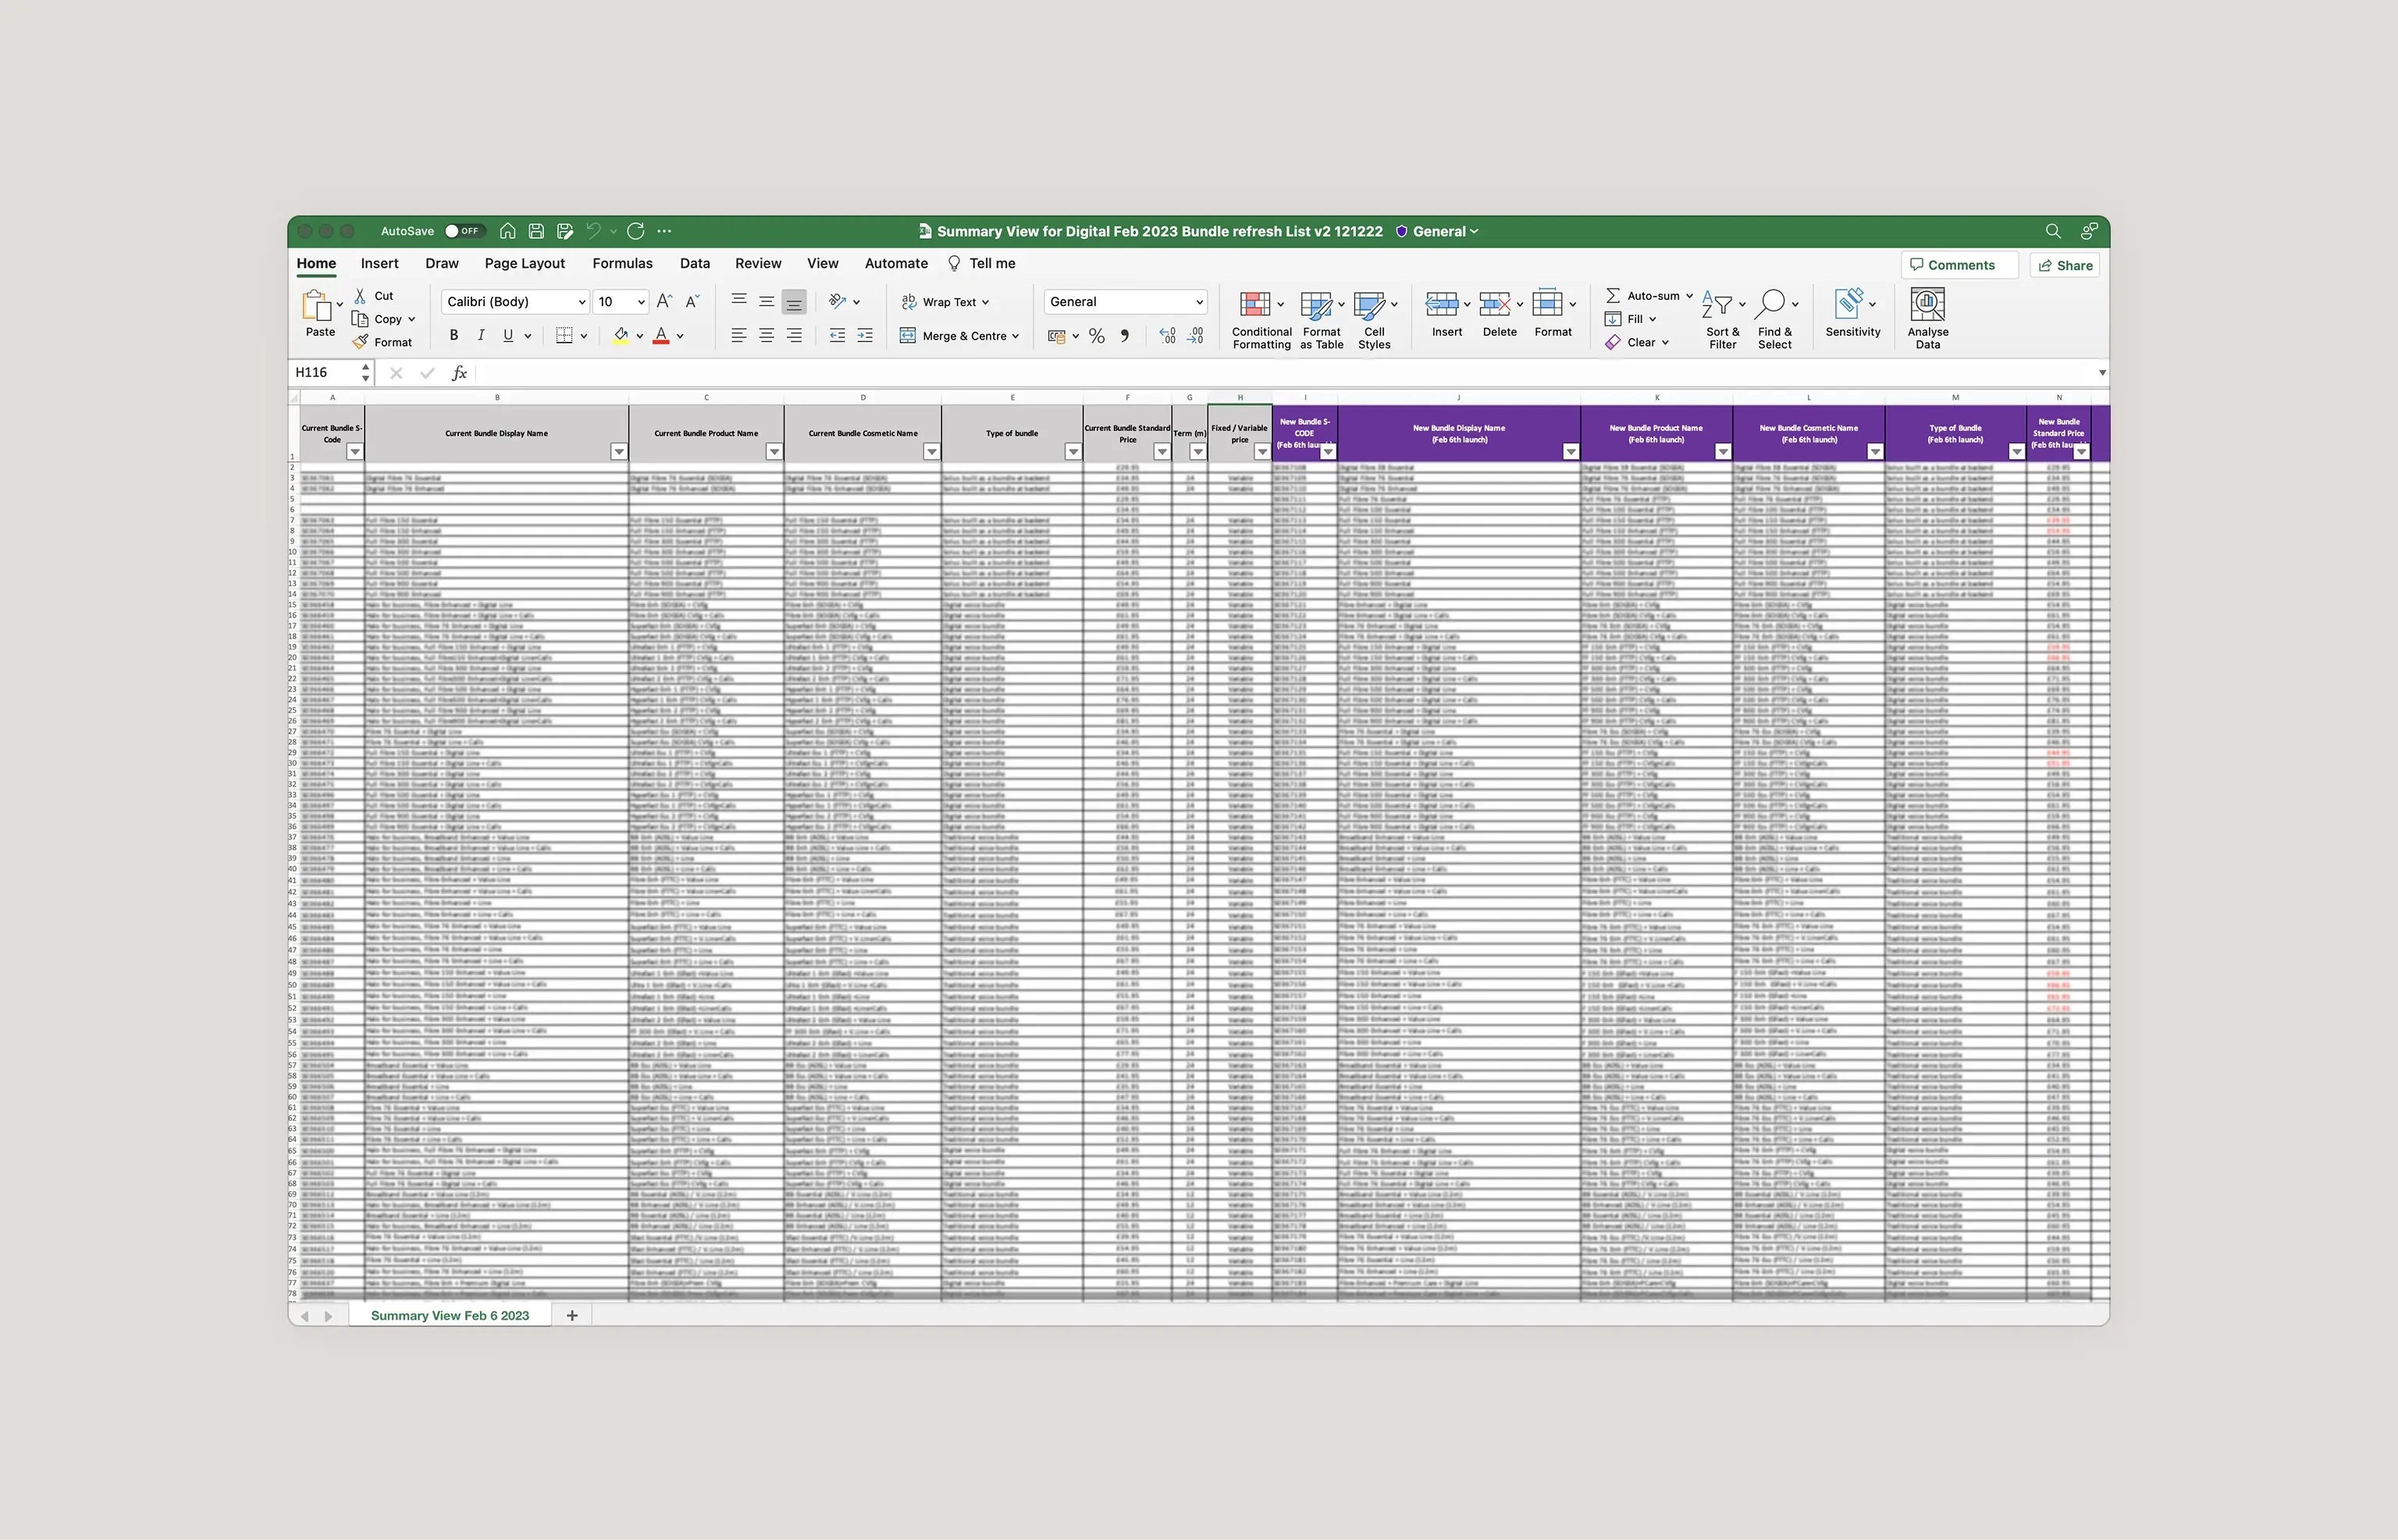Click the Increase decimal icon
2398x1540 pixels.
point(1167,336)
